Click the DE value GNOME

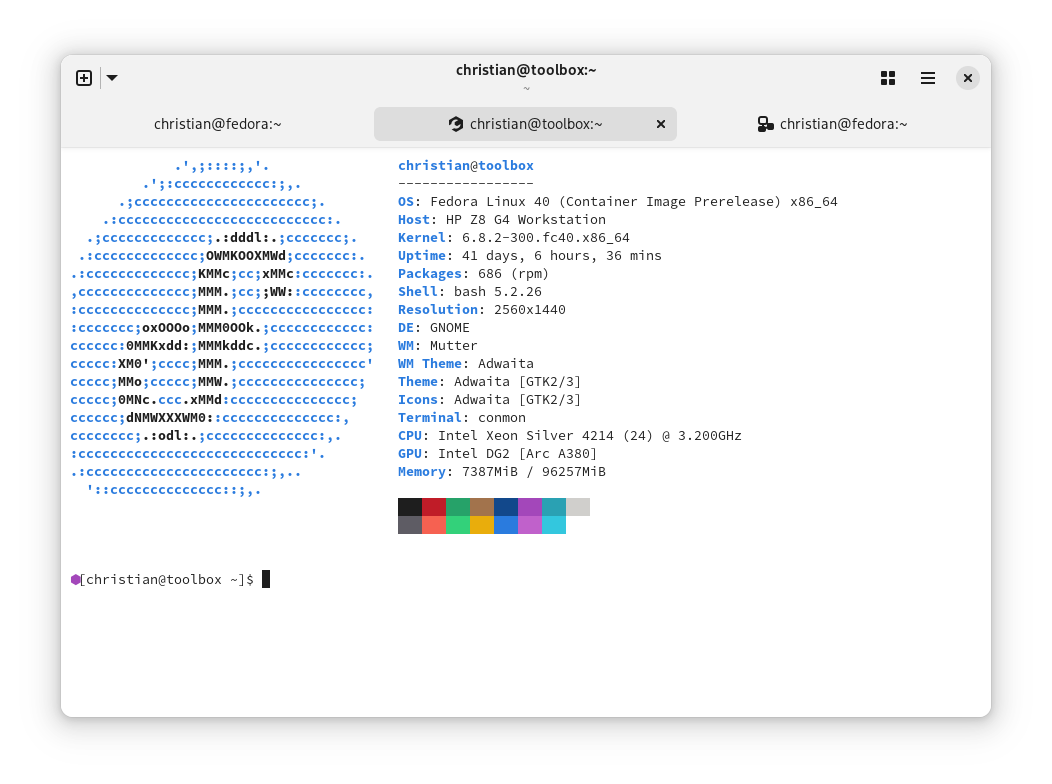click(450, 329)
